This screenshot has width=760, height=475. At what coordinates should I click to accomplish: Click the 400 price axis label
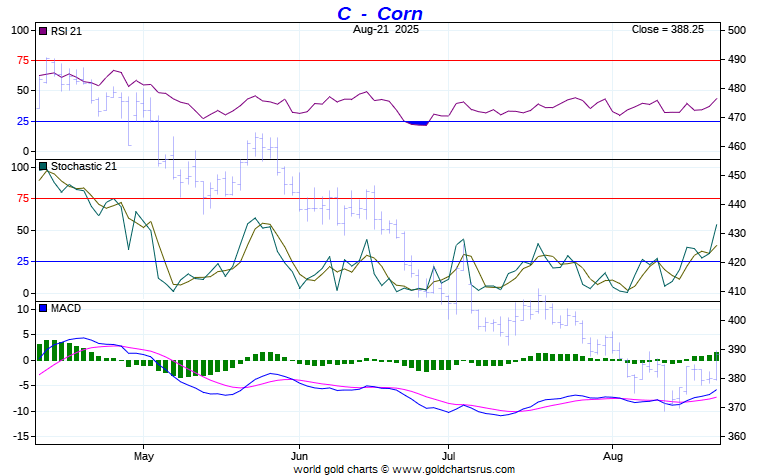point(736,320)
